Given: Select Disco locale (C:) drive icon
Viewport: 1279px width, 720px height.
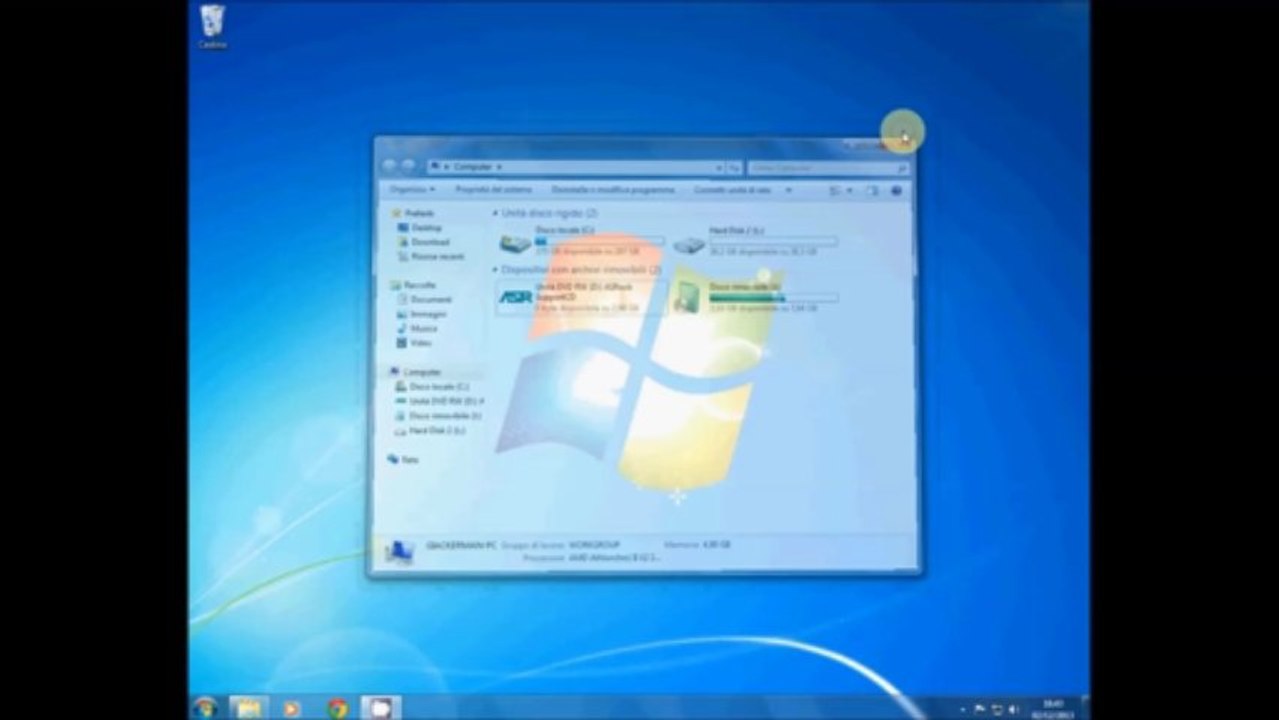Looking at the screenshot, I should point(515,243).
